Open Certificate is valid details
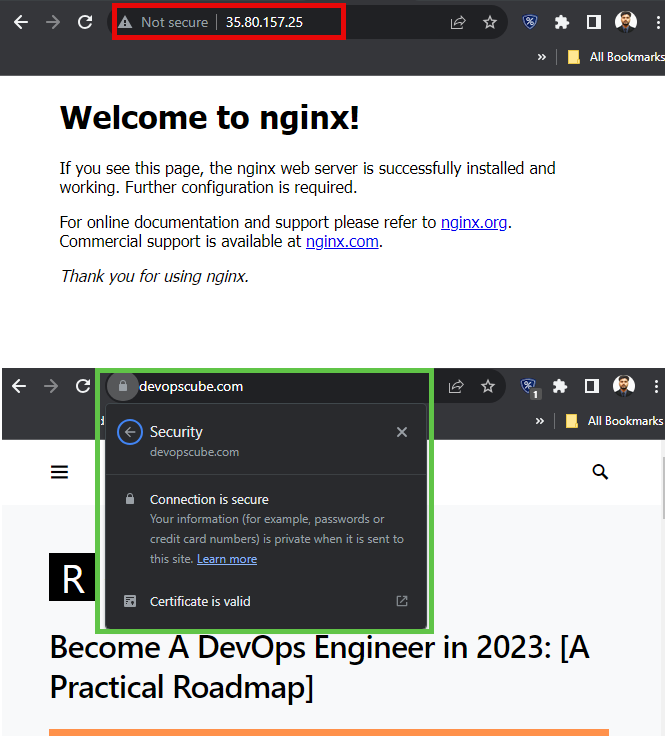 click(x=266, y=601)
